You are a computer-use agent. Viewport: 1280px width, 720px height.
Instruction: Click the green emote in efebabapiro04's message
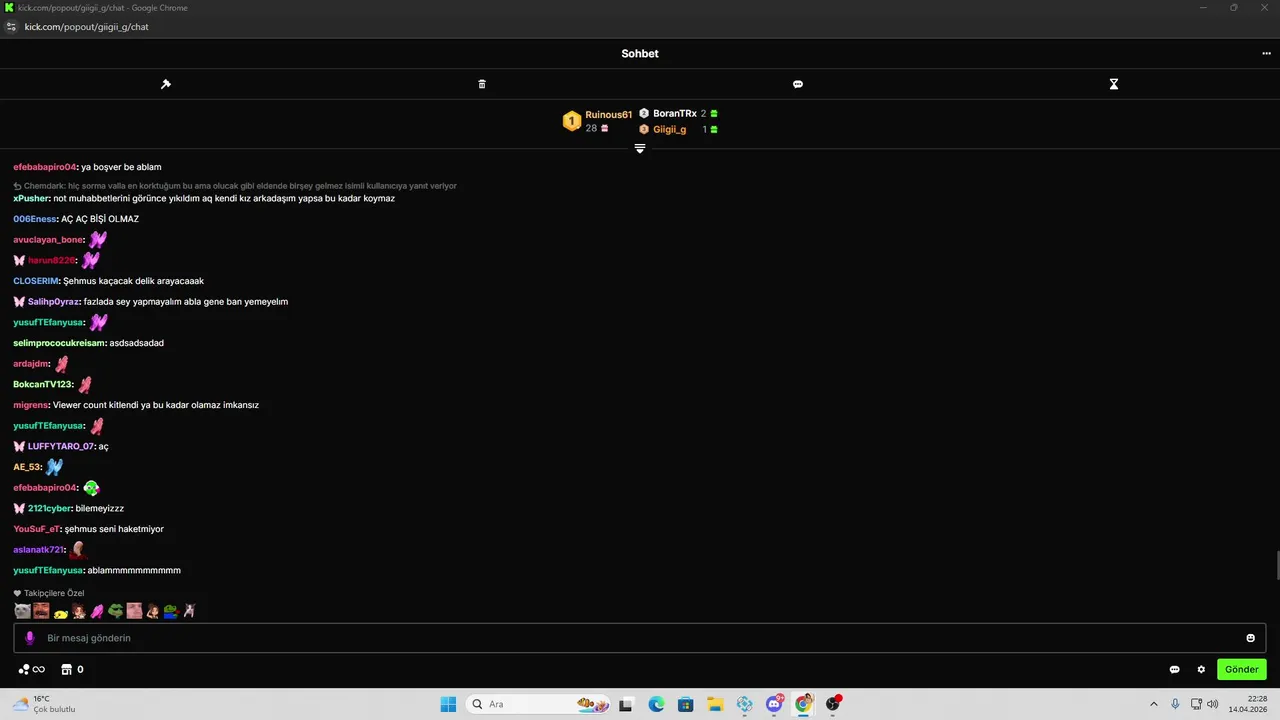[91, 488]
